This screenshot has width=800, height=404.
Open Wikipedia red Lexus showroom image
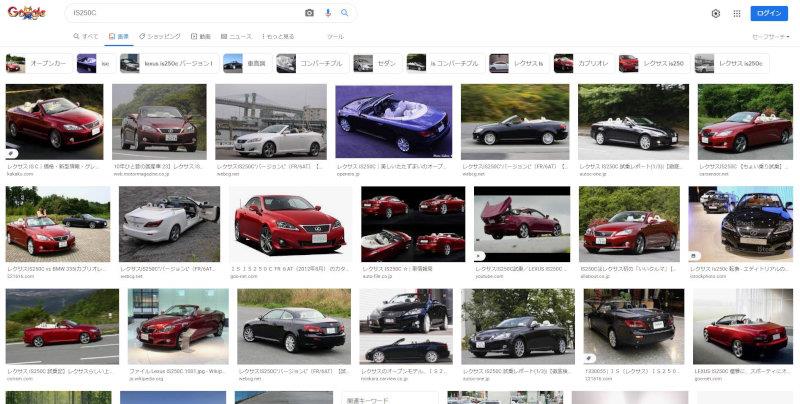[x=178, y=326]
